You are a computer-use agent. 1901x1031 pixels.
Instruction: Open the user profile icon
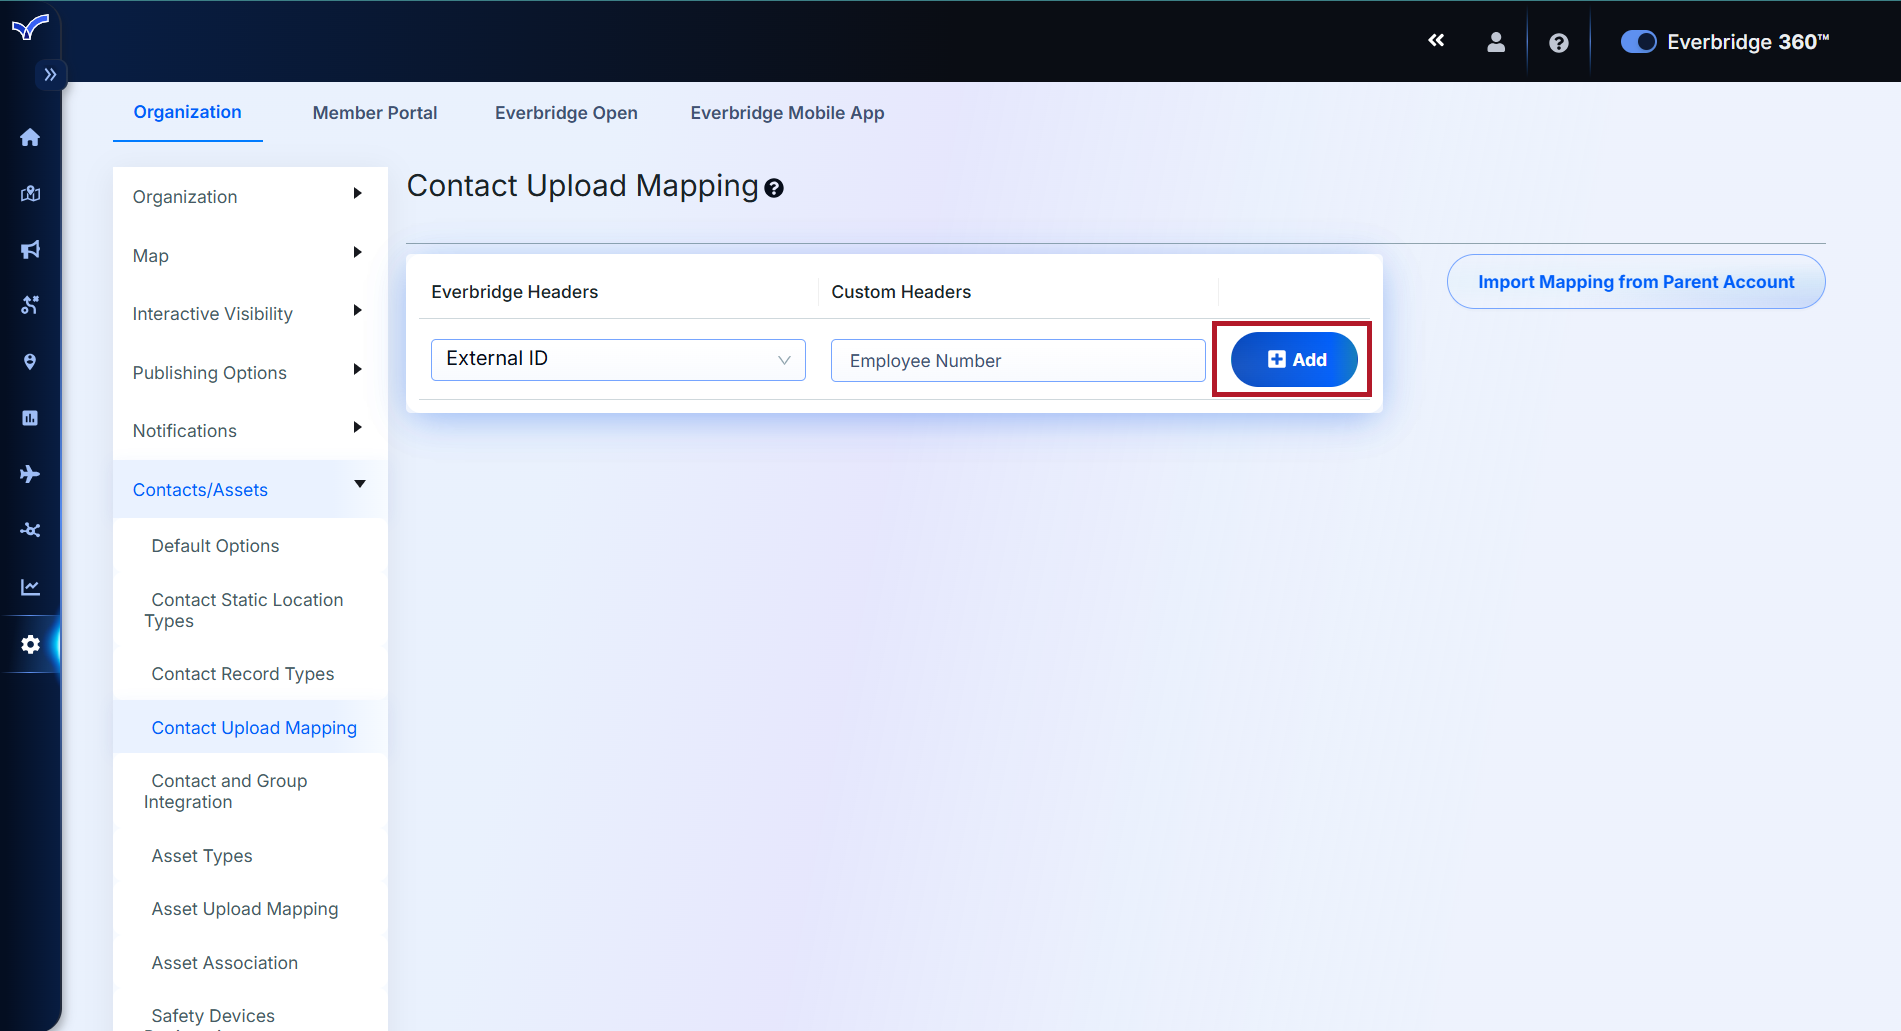(1495, 42)
